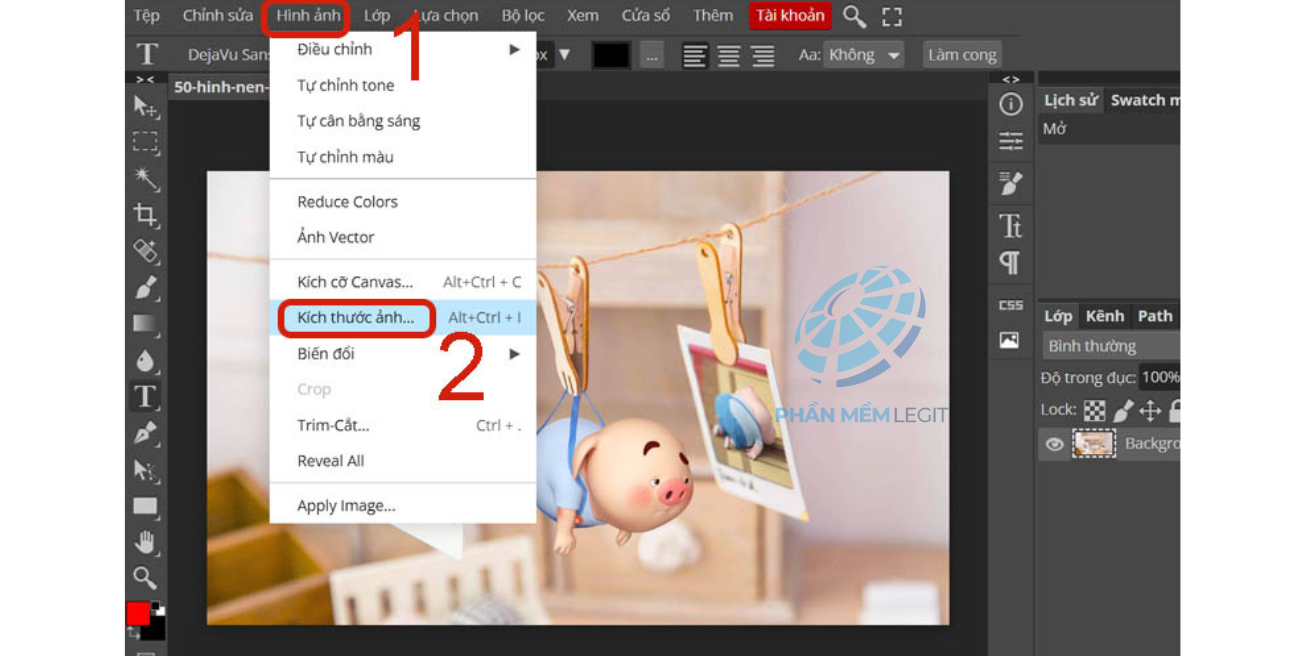
Task: Open the Brush settings panel icon
Action: (1010, 184)
